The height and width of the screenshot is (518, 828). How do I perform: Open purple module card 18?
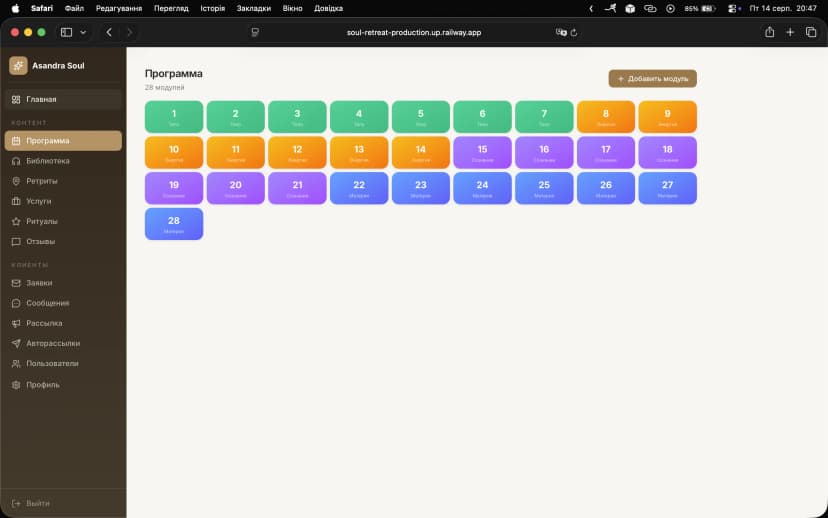[x=667, y=153]
